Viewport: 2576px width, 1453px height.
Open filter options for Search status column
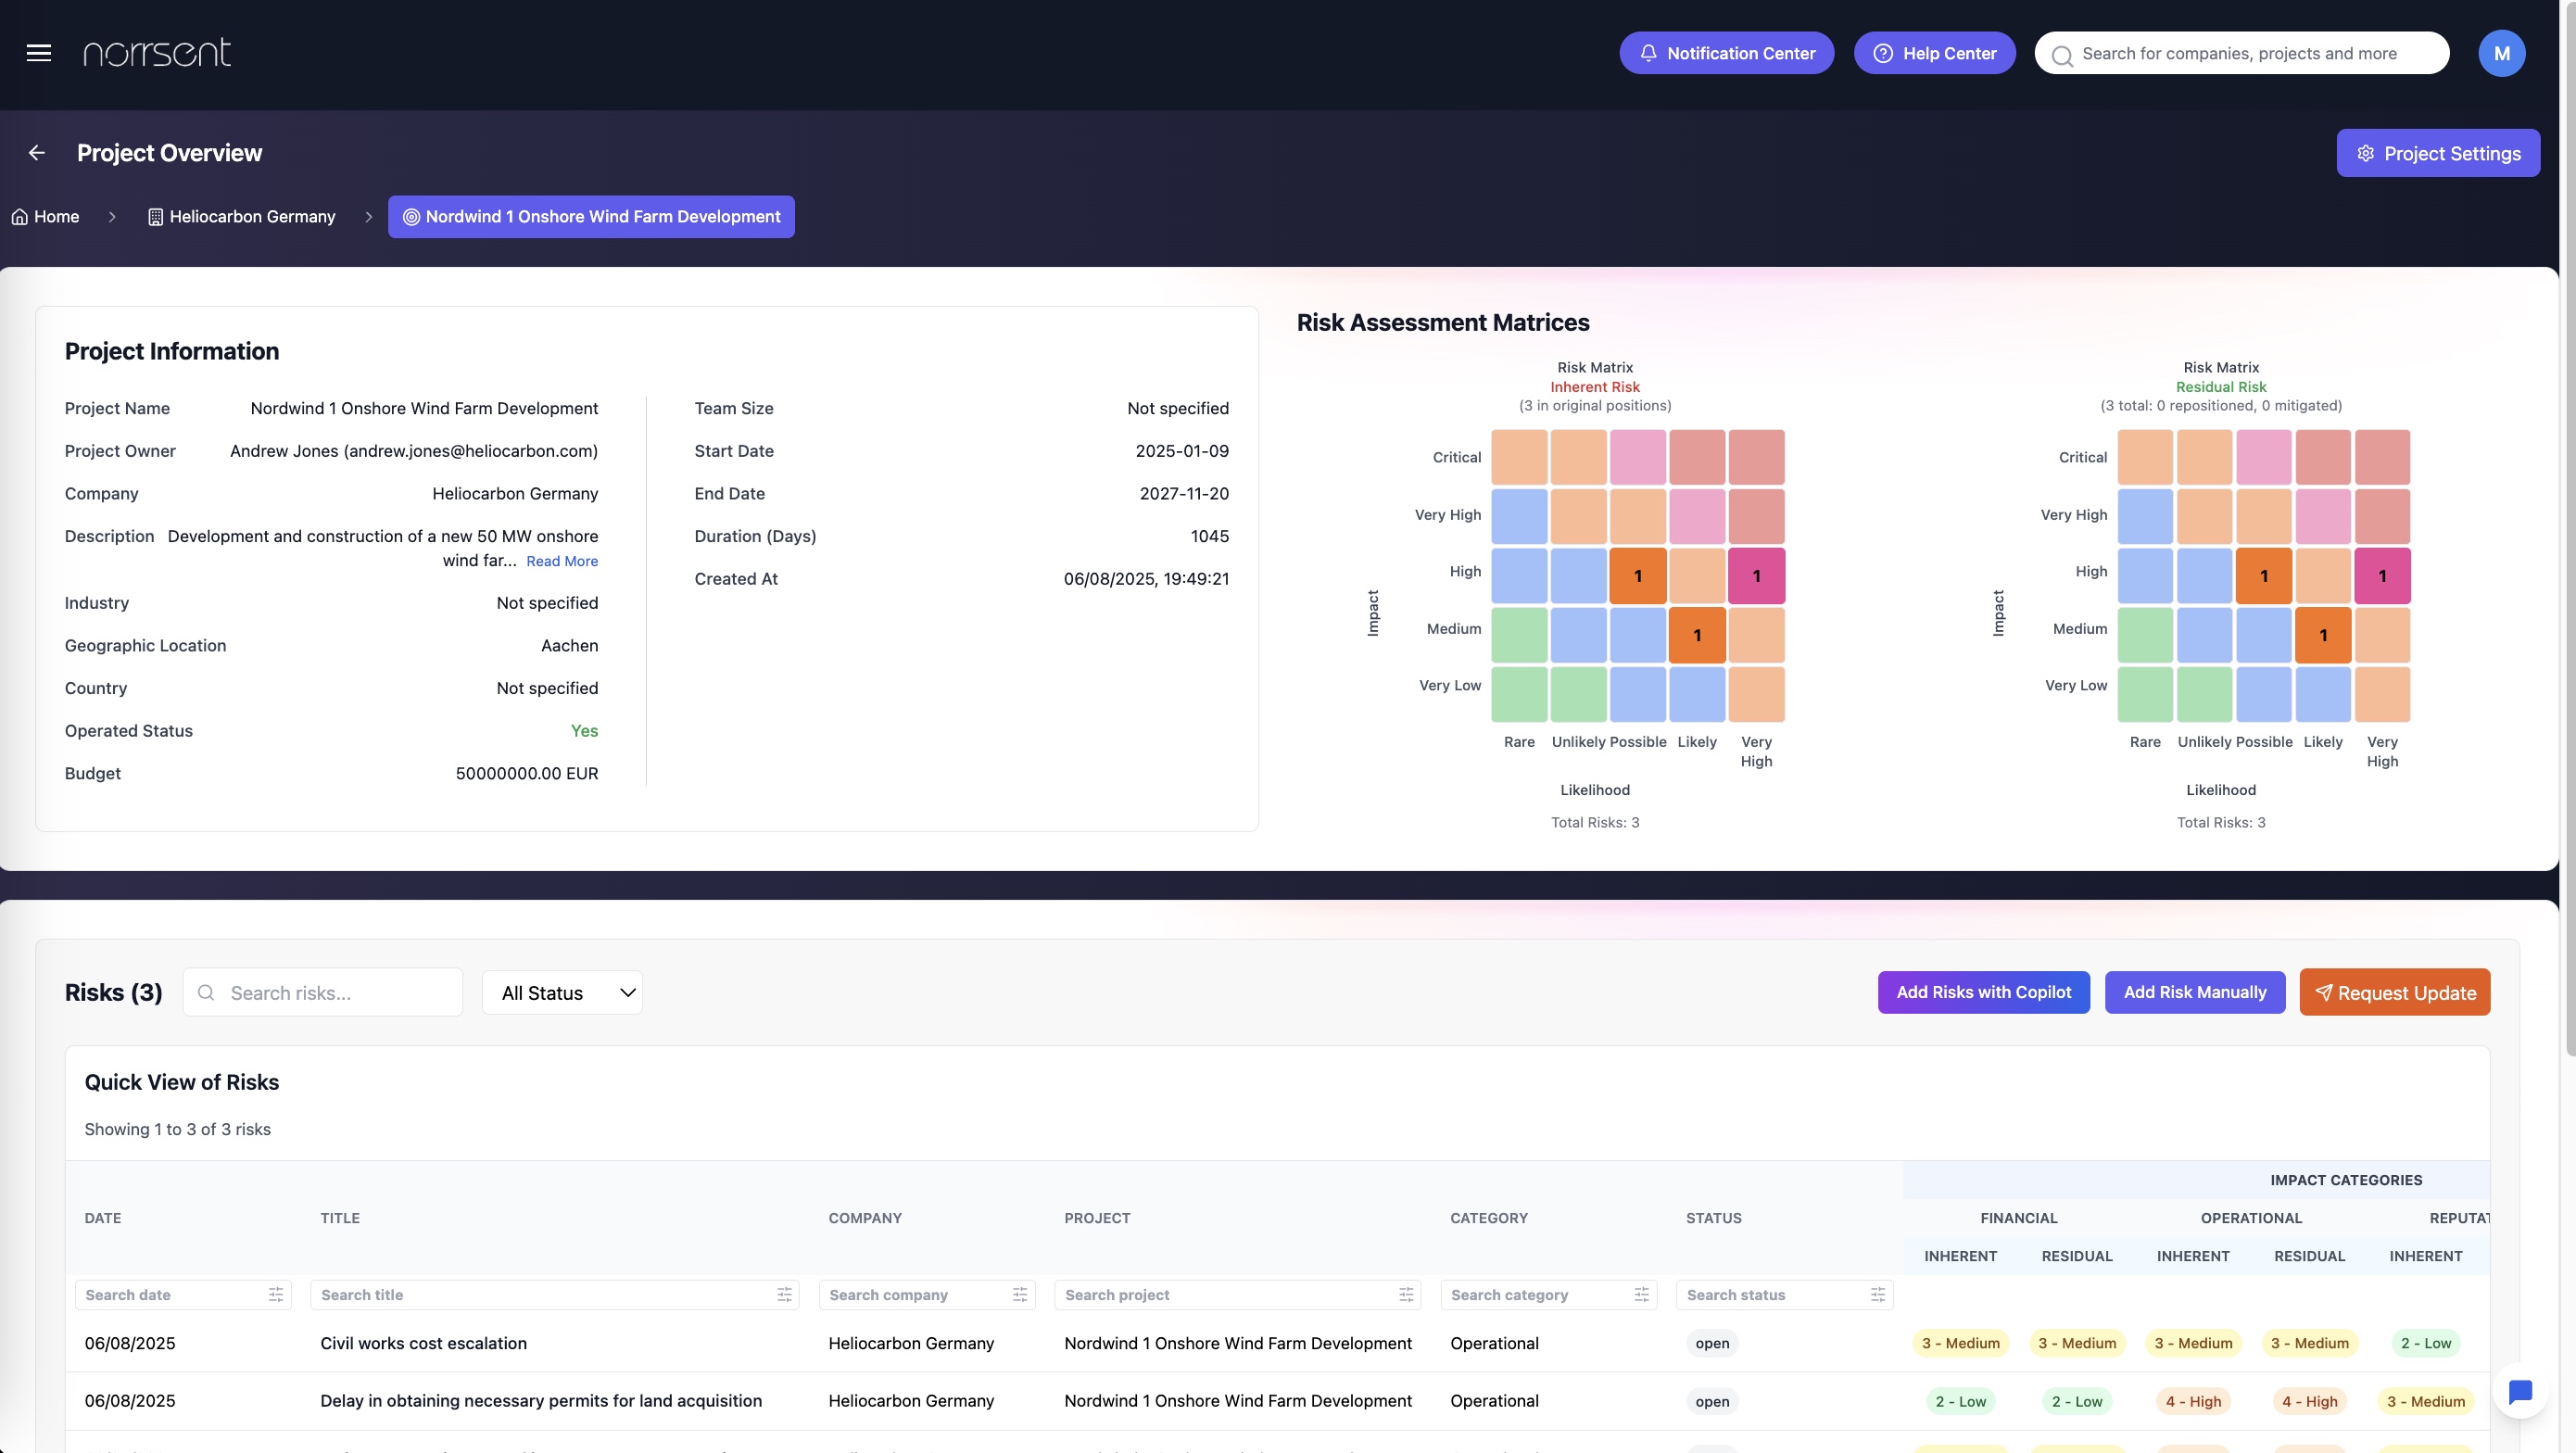tap(1877, 1295)
